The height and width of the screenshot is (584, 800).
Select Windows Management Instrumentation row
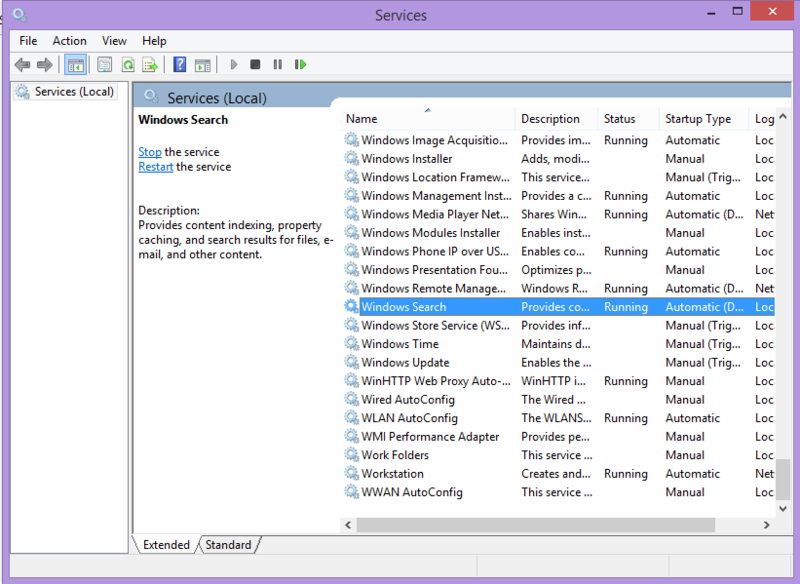559,195
